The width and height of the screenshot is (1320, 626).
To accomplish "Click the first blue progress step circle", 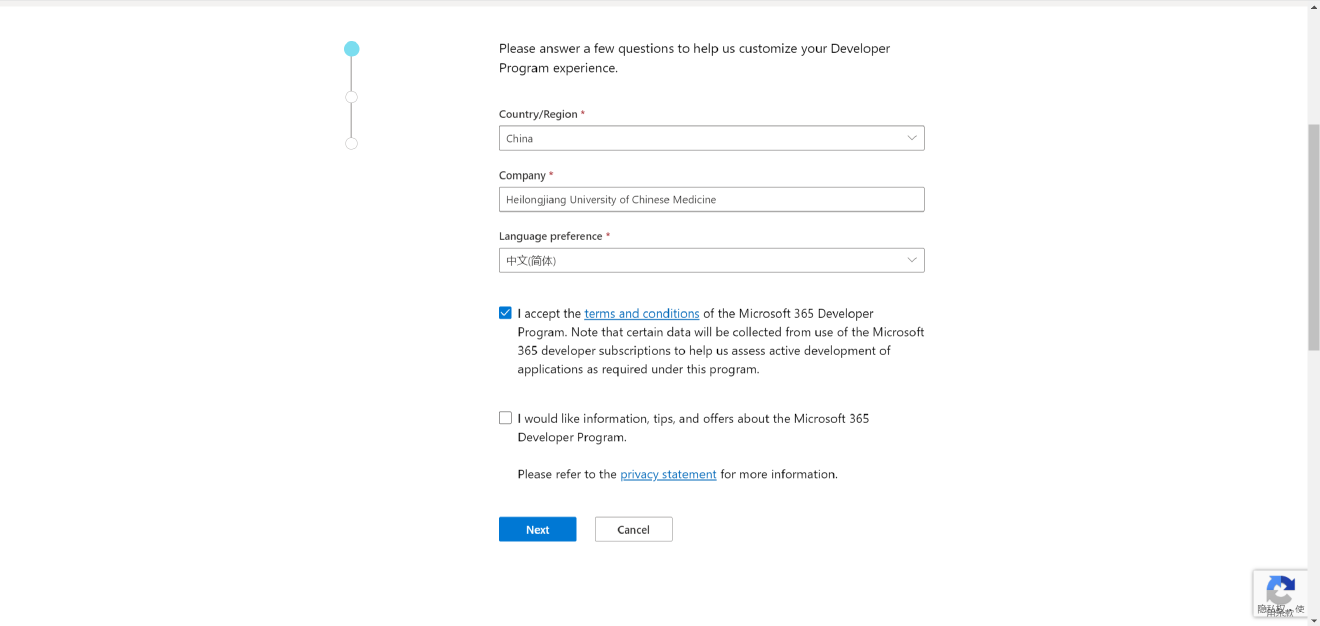I will coord(351,47).
